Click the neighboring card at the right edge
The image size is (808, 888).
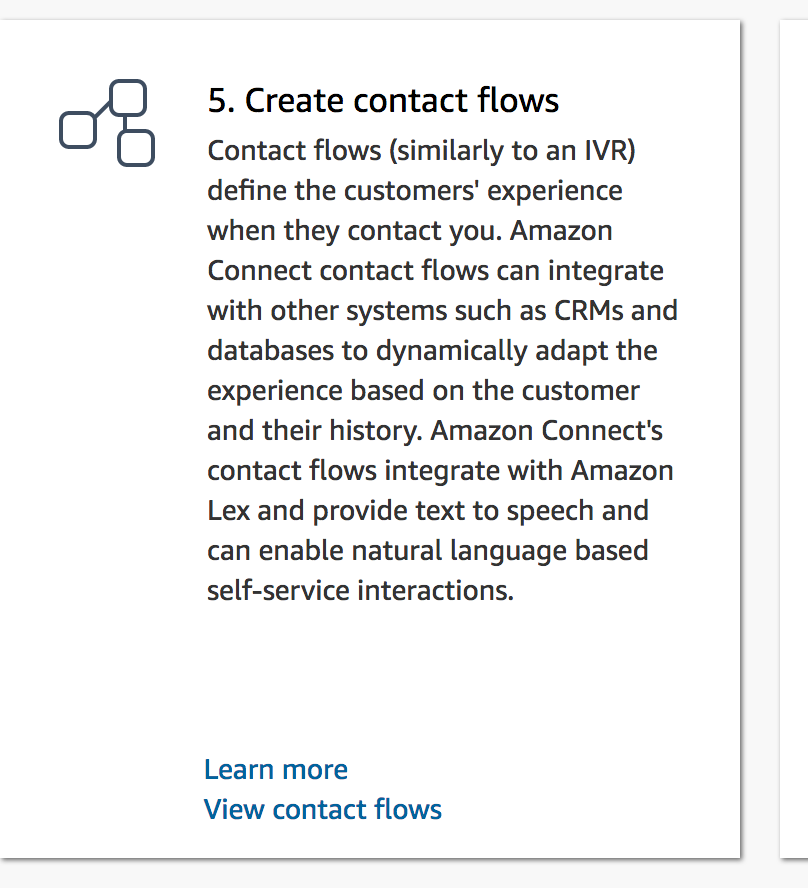click(794, 439)
